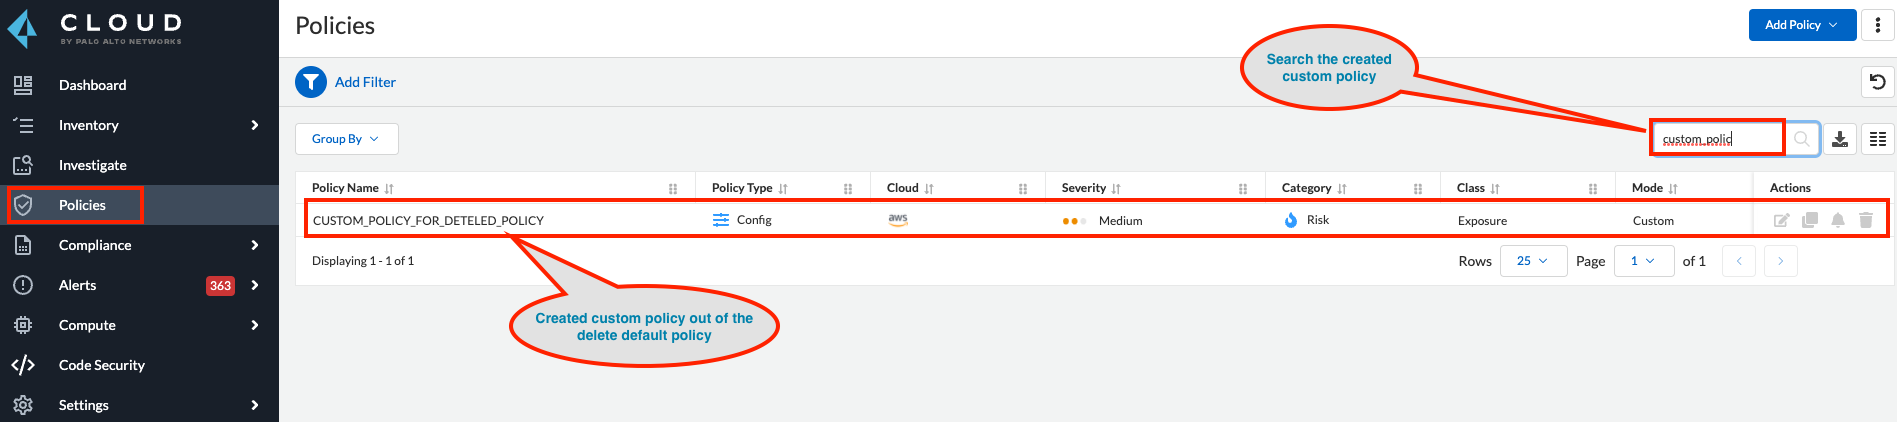Click the Add Filter link

coord(365,82)
